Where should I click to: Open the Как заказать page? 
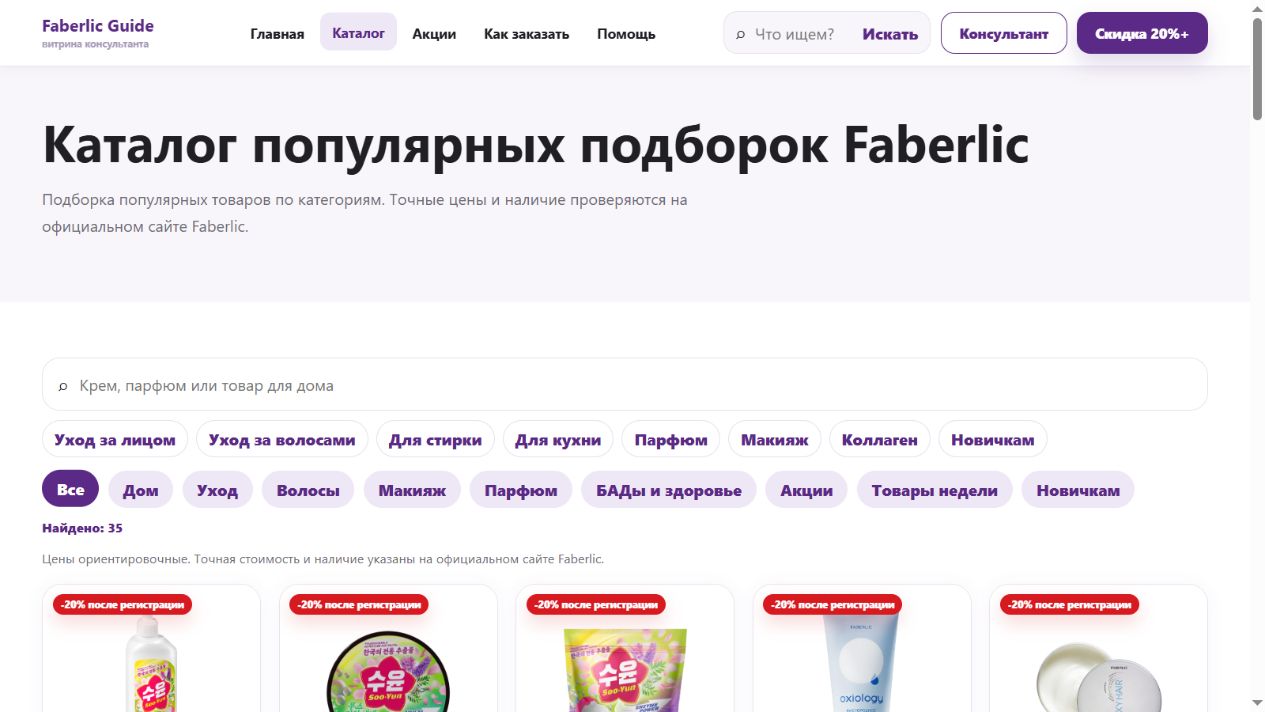point(526,33)
